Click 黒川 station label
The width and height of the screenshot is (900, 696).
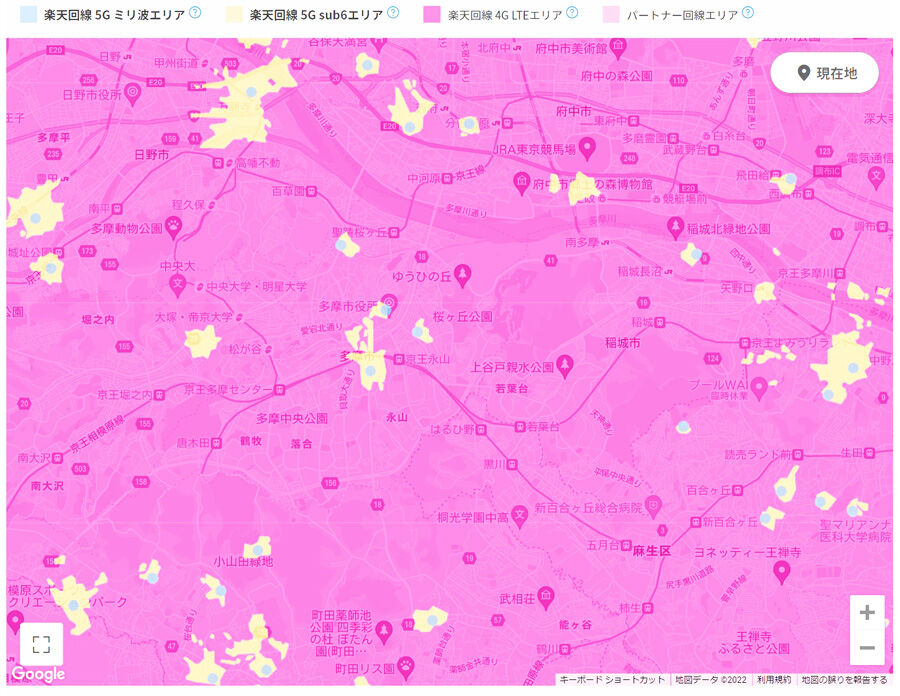pos(494,464)
